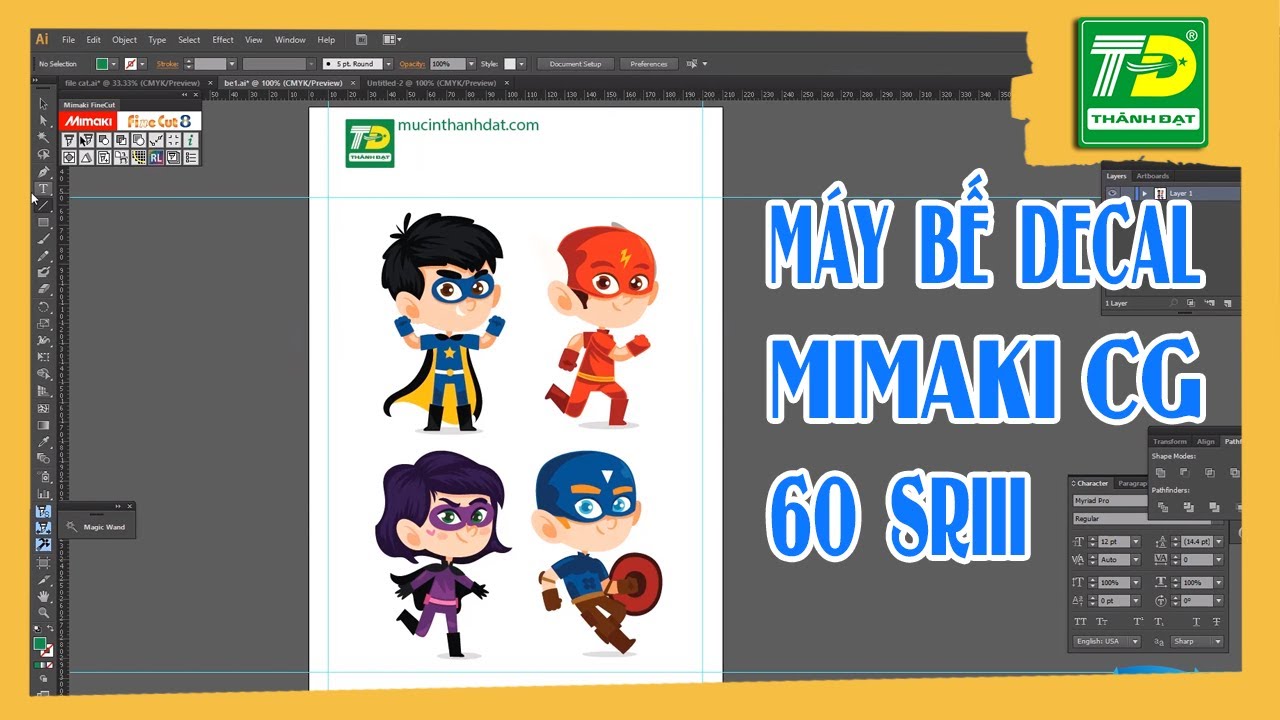Click the FineCut info 'i' icon
Viewport: 1280px width, 720px height.
(x=190, y=140)
